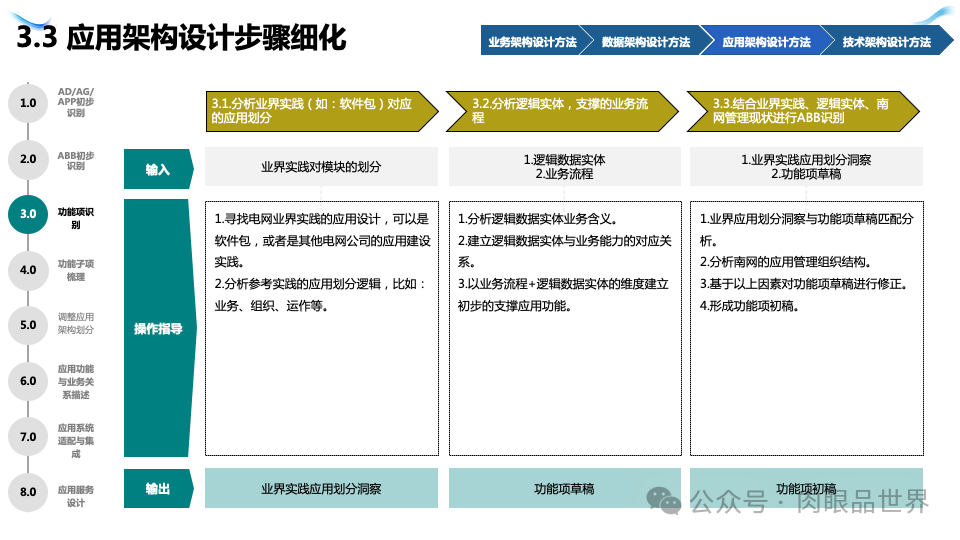Click the 功能子项梳理 step label
The height and width of the screenshot is (540, 960).
tap(76, 270)
